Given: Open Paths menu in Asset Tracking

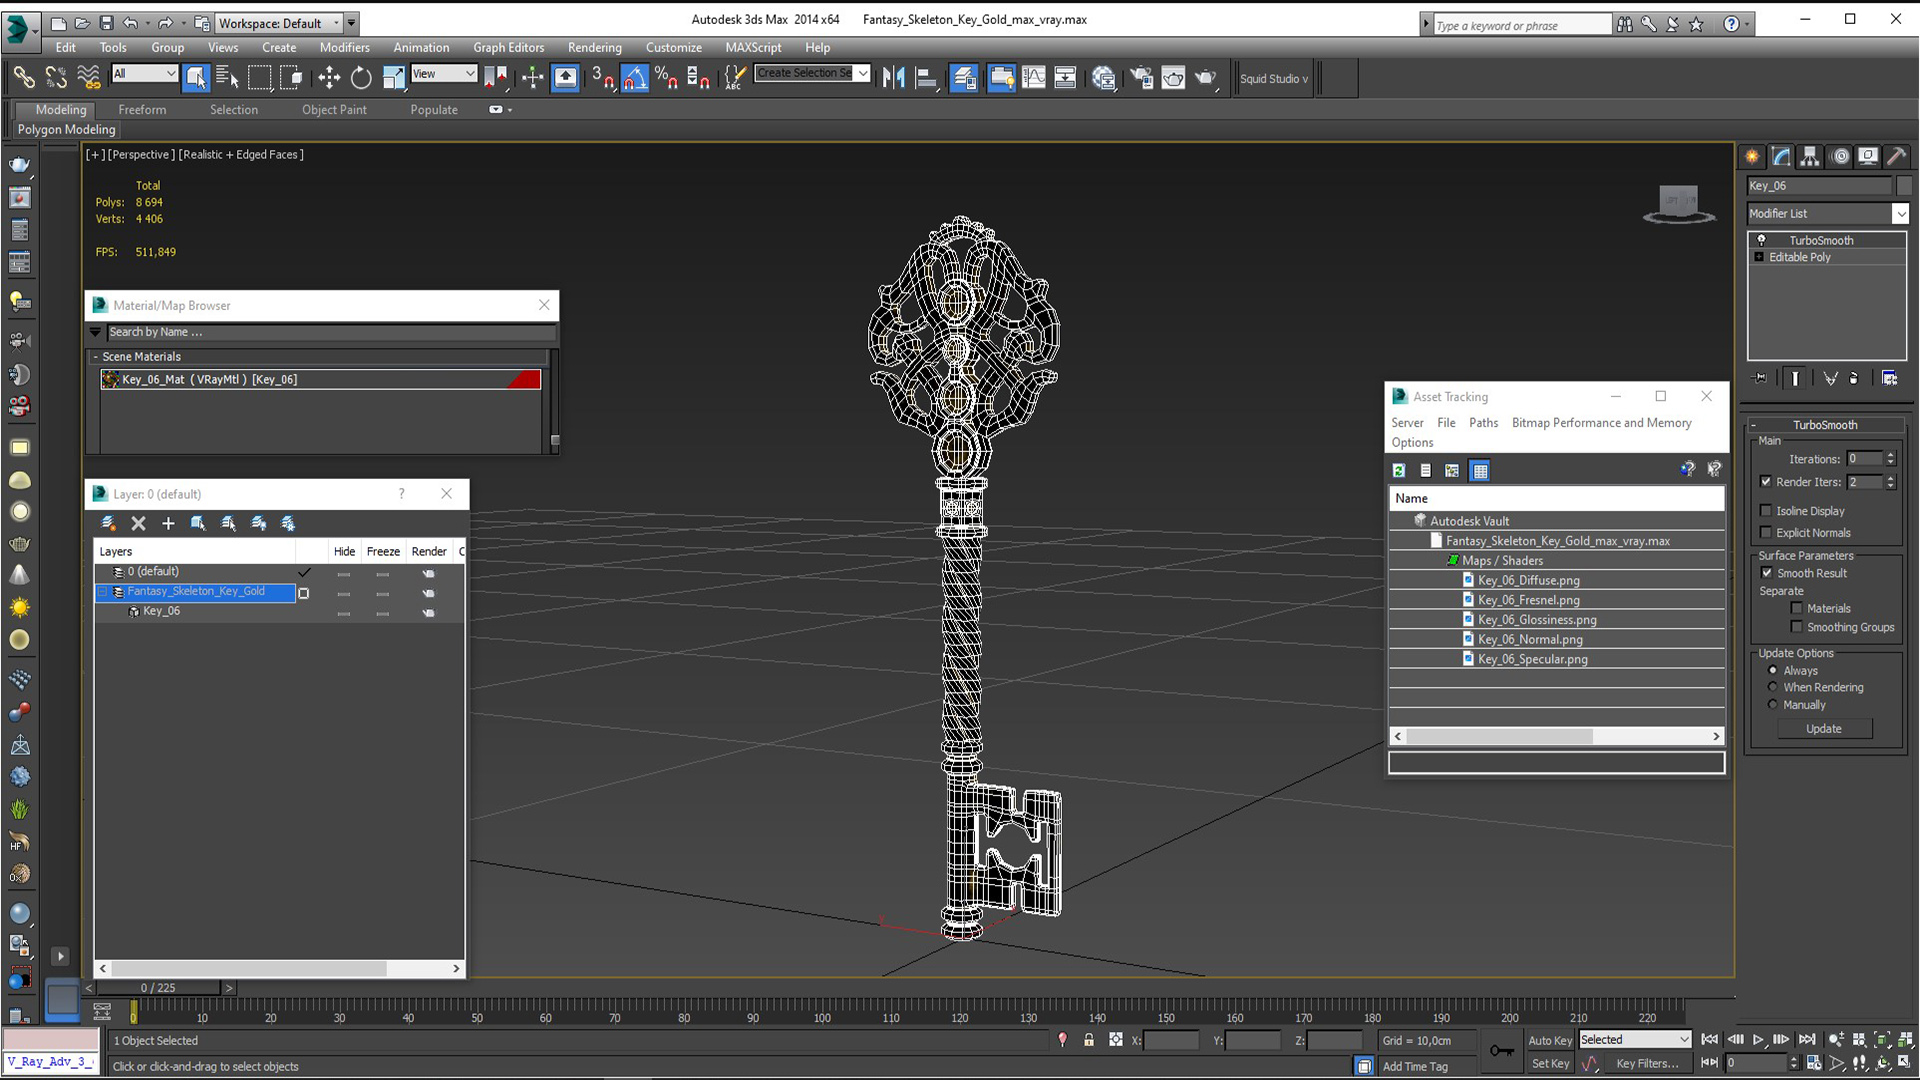Looking at the screenshot, I should click(1483, 423).
